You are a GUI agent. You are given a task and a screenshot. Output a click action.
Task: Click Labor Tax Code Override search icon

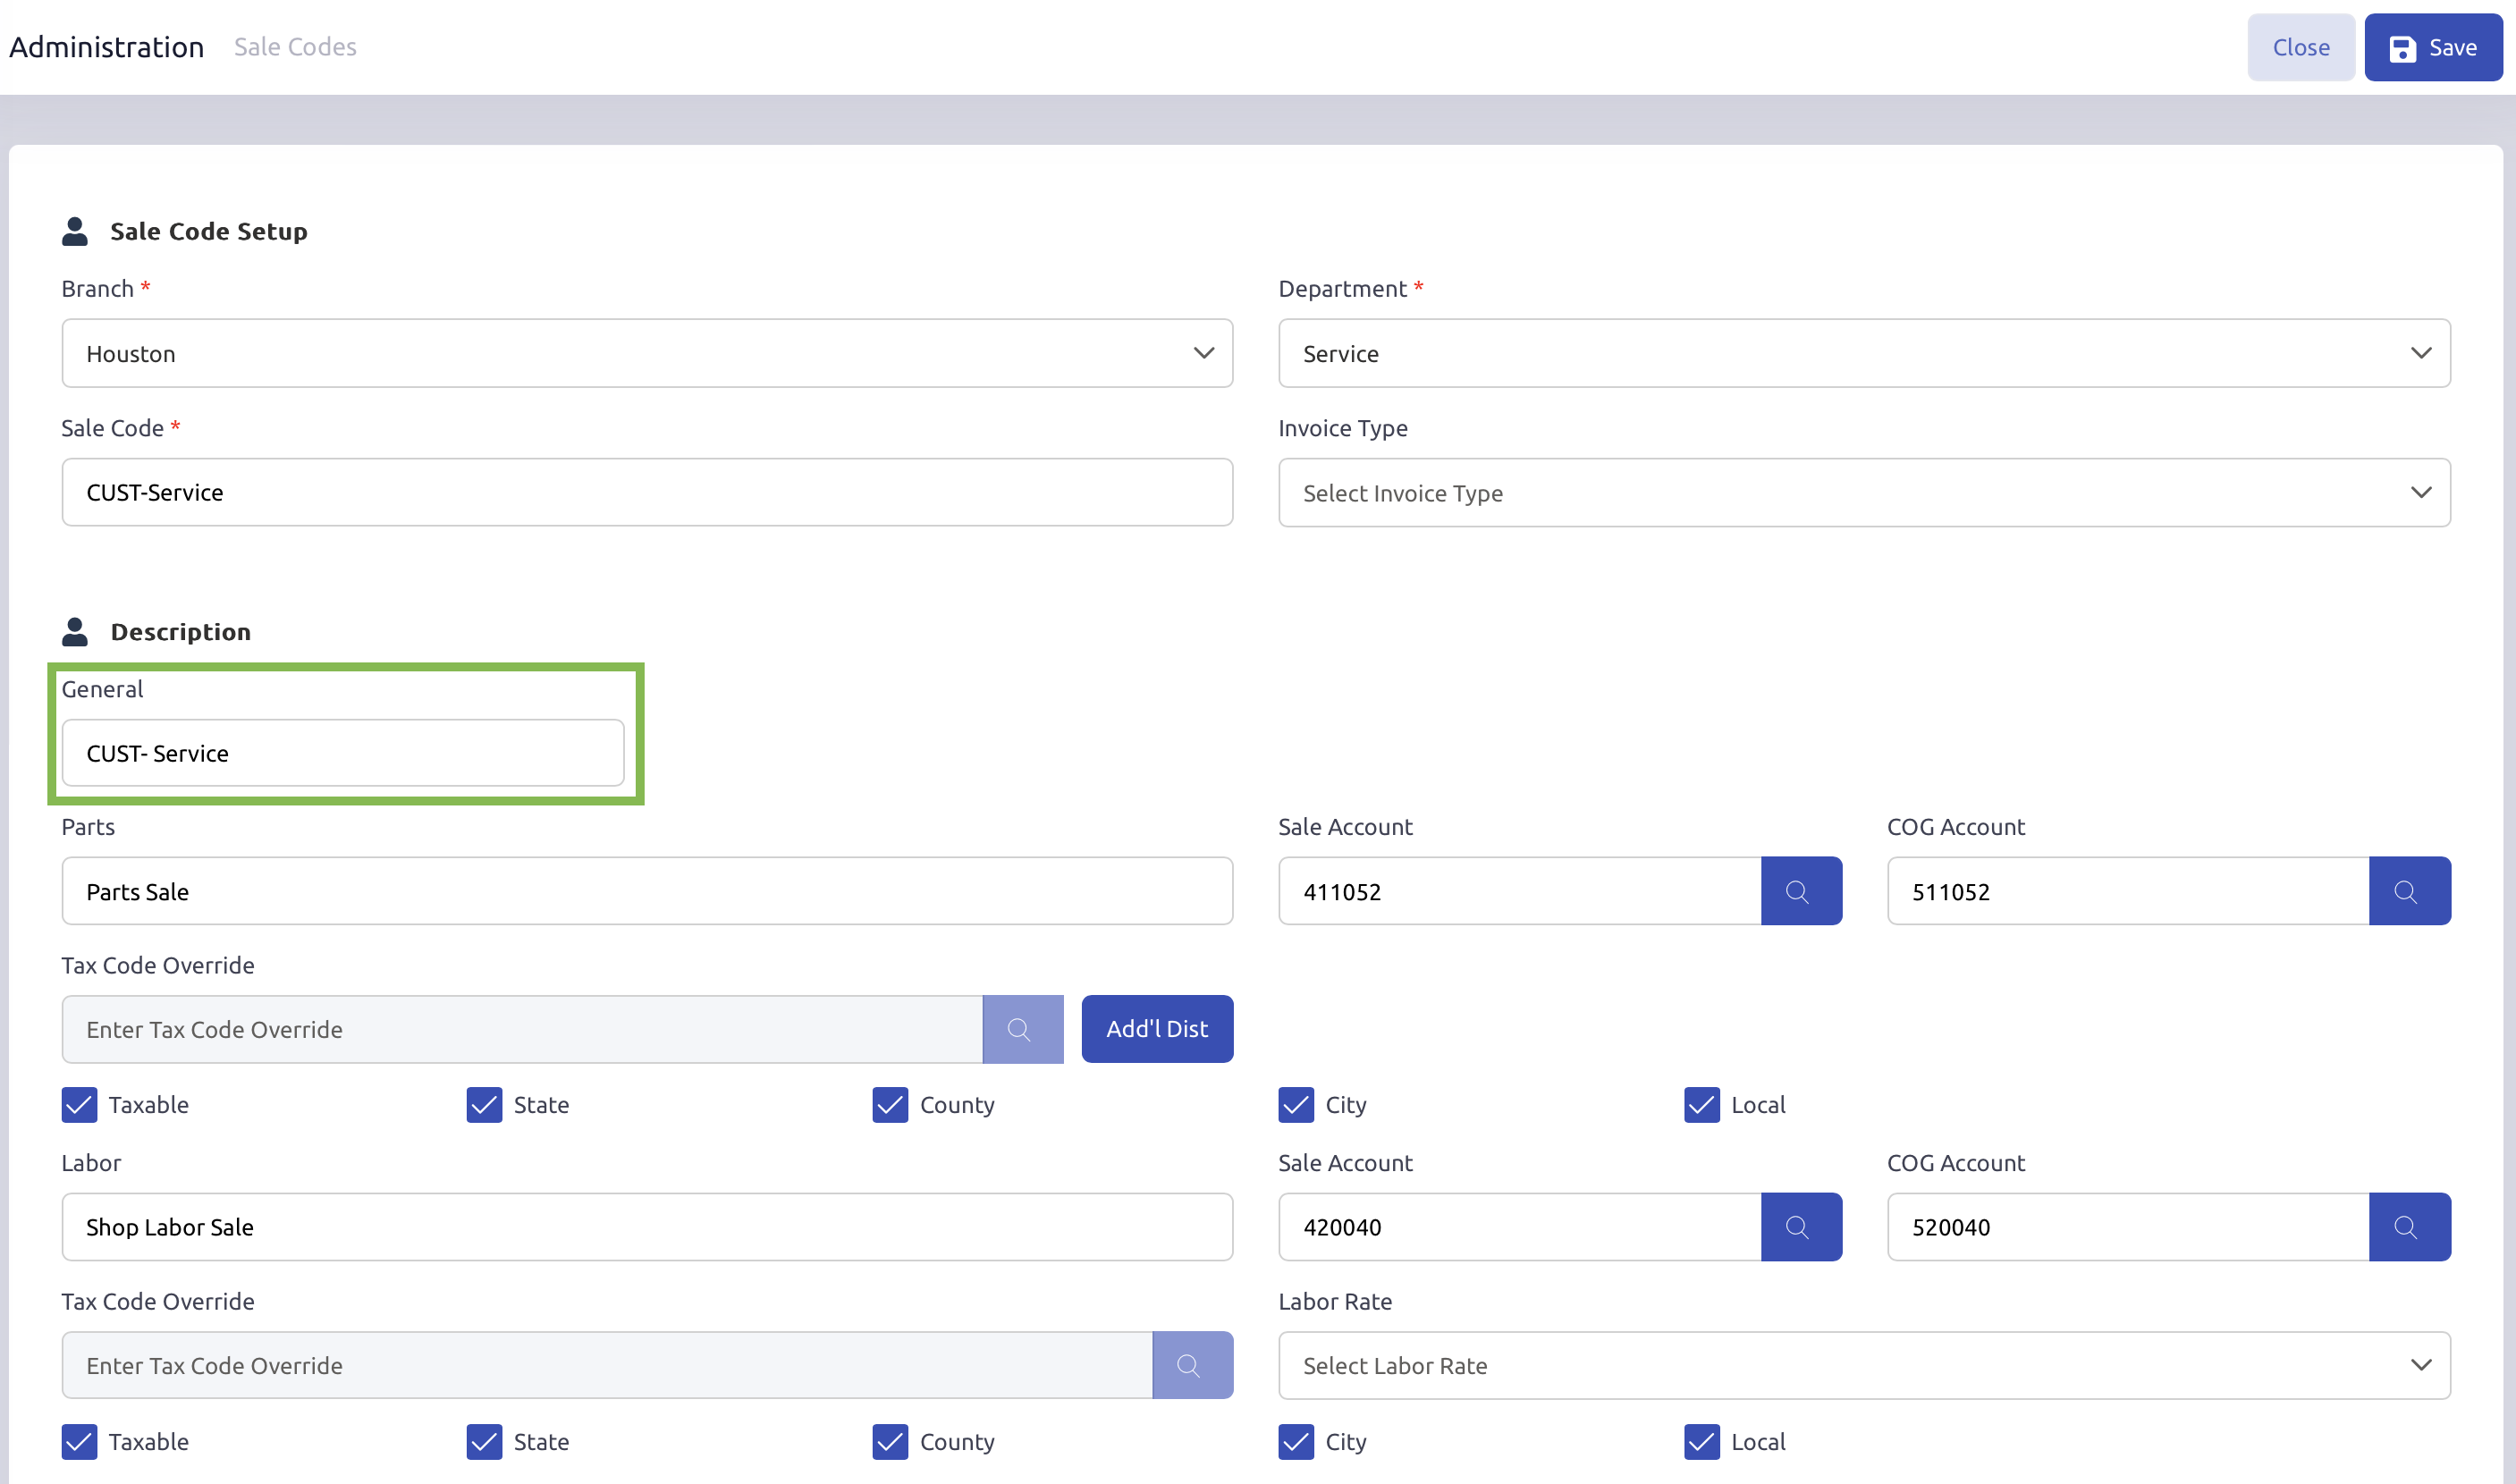1191,1365
